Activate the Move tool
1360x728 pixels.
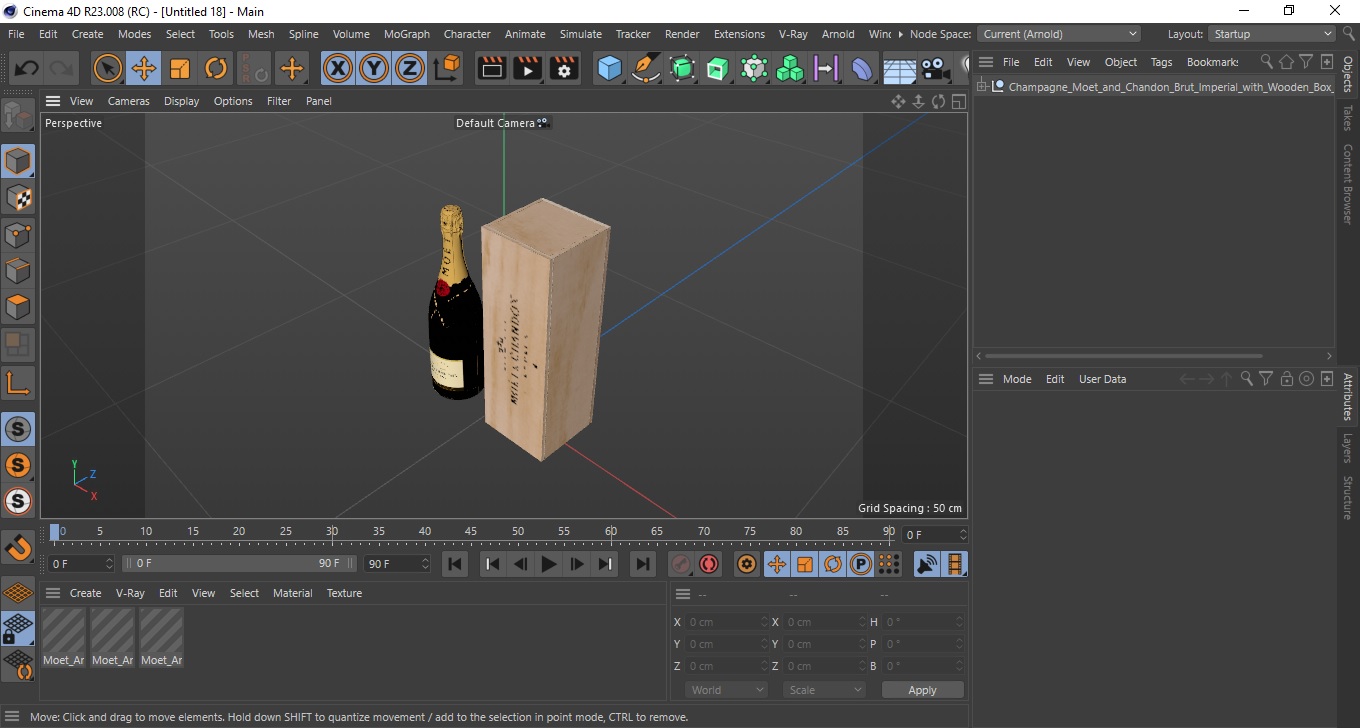[x=143, y=69]
